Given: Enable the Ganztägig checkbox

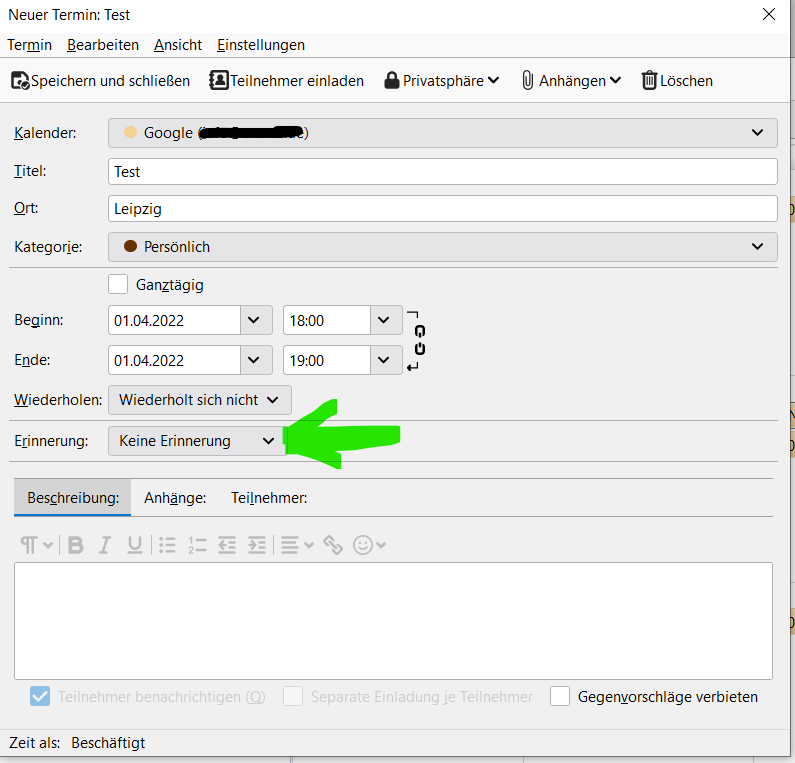Looking at the screenshot, I should click(118, 285).
